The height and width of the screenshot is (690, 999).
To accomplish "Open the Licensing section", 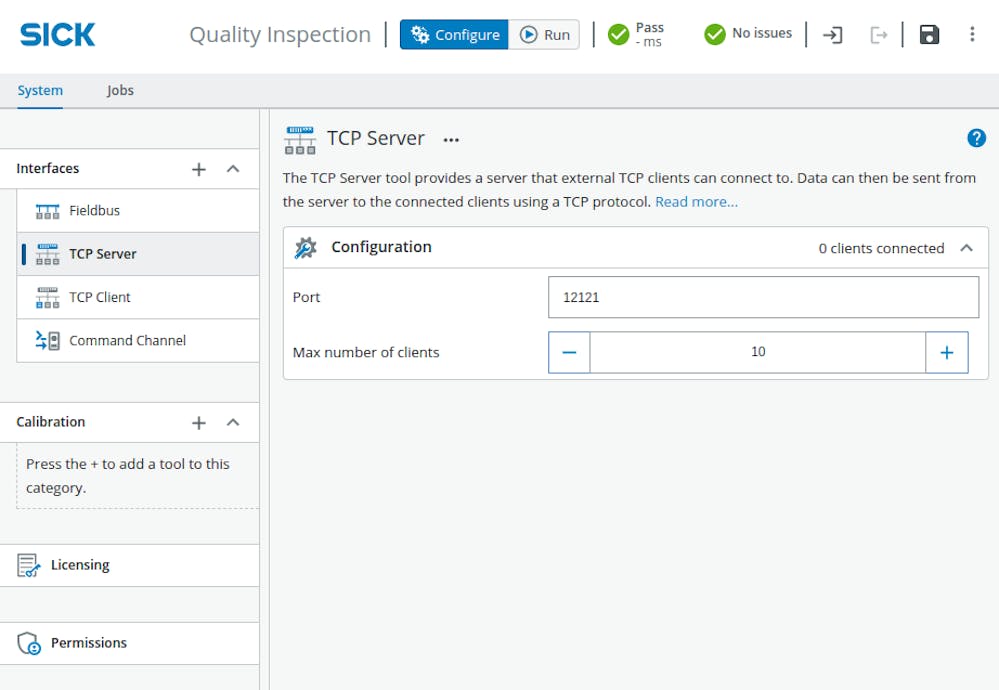I will click(x=129, y=565).
